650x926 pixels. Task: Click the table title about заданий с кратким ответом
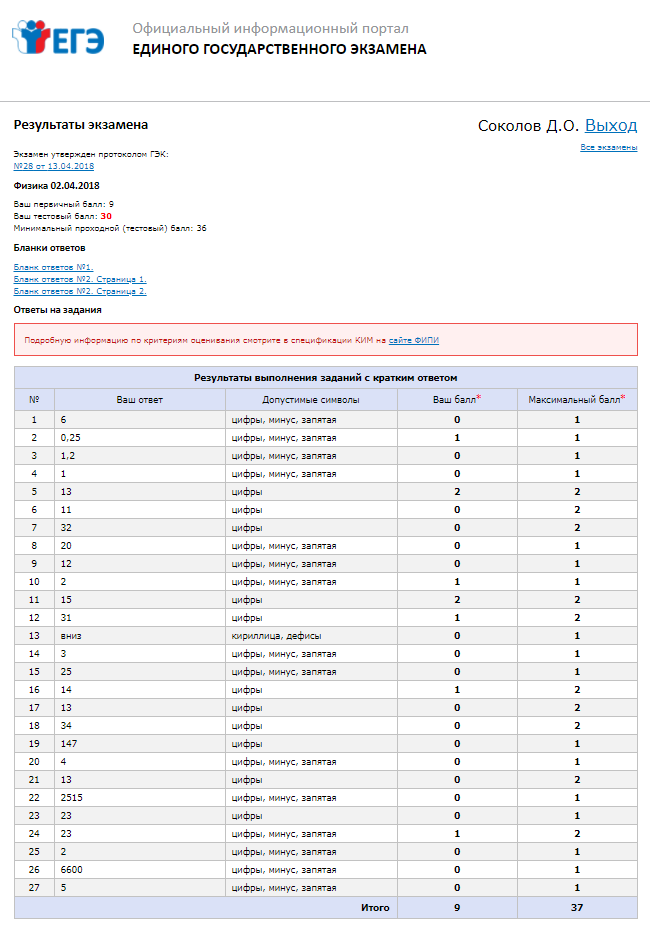click(x=325, y=378)
